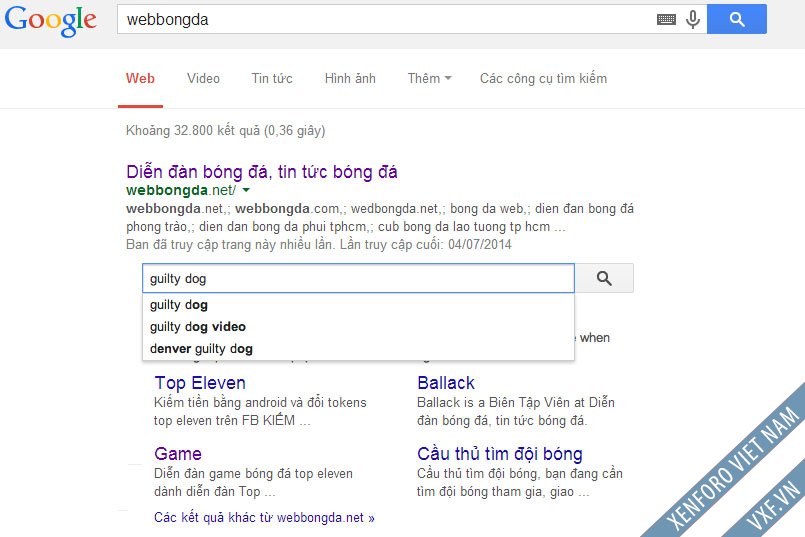The height and width of the screenshot is (537, 805).
Task: Choose the 'guilty dog video' suggestion
Action: point(198,327)
